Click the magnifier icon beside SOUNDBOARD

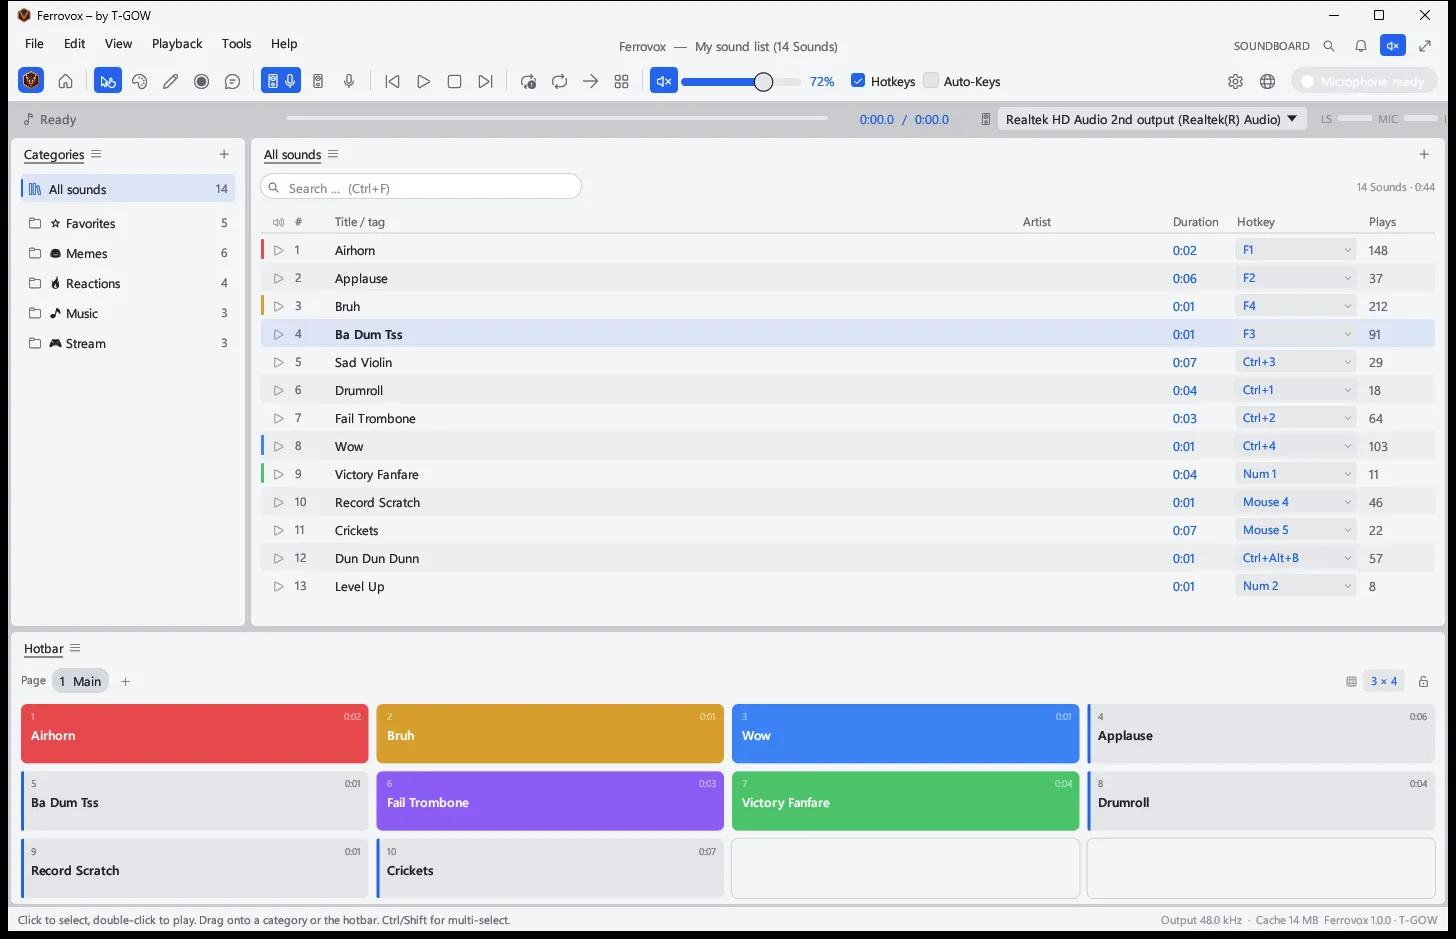coord(1329,46)
